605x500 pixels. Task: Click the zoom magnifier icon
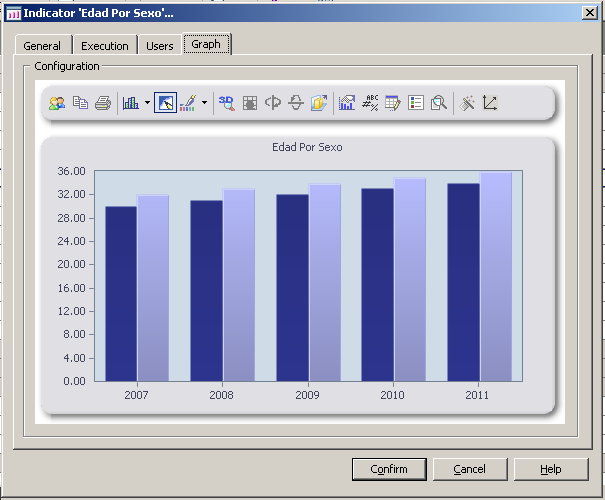click(x=438, y=103)
